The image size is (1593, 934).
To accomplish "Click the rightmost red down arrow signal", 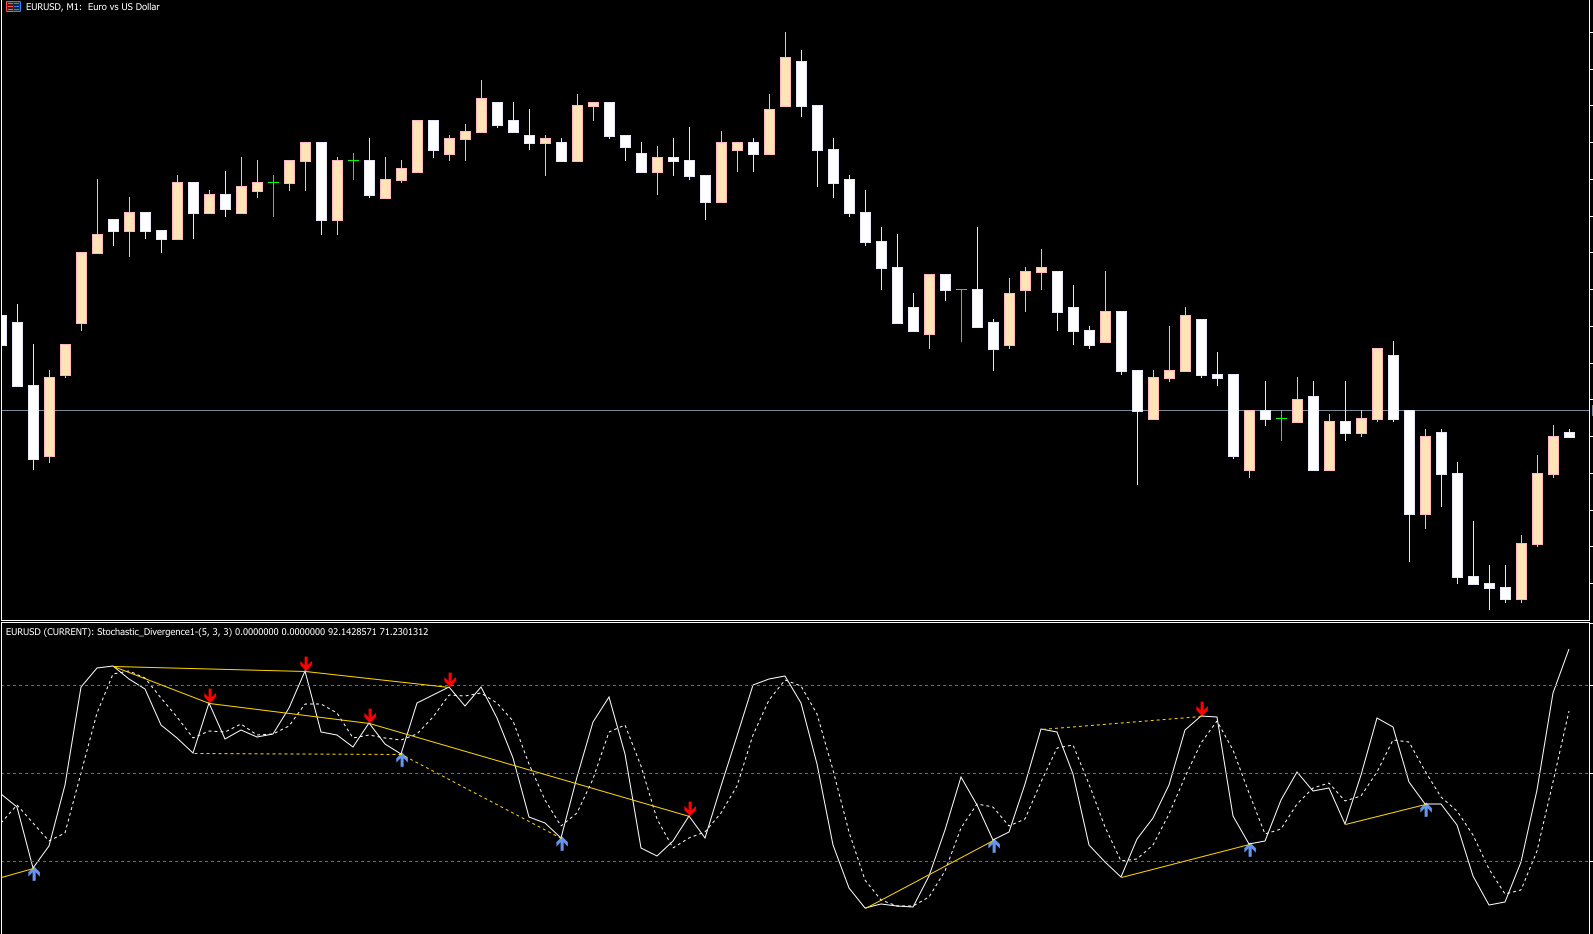I will point(1202,709).
